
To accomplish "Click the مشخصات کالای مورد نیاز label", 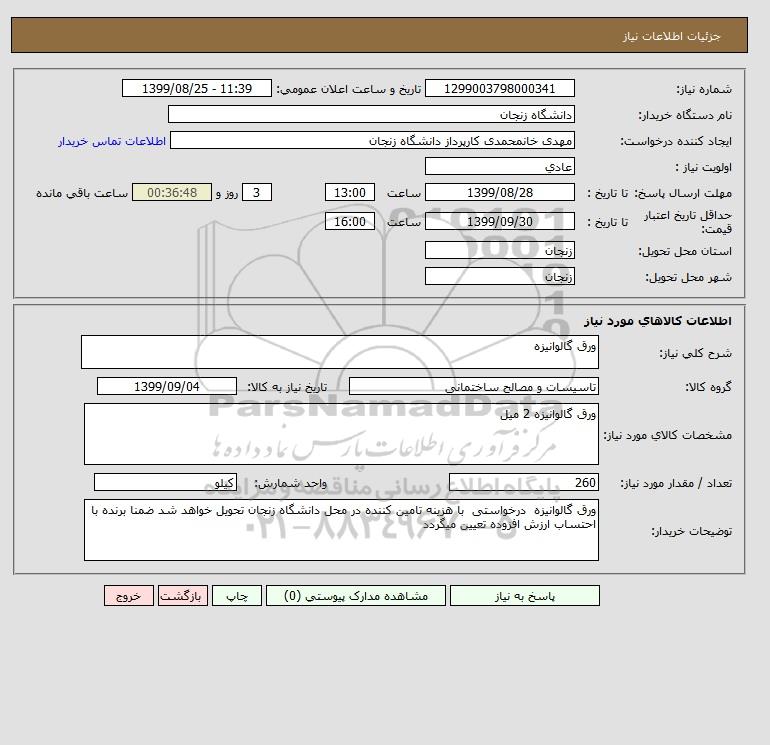I will (667, 435).
